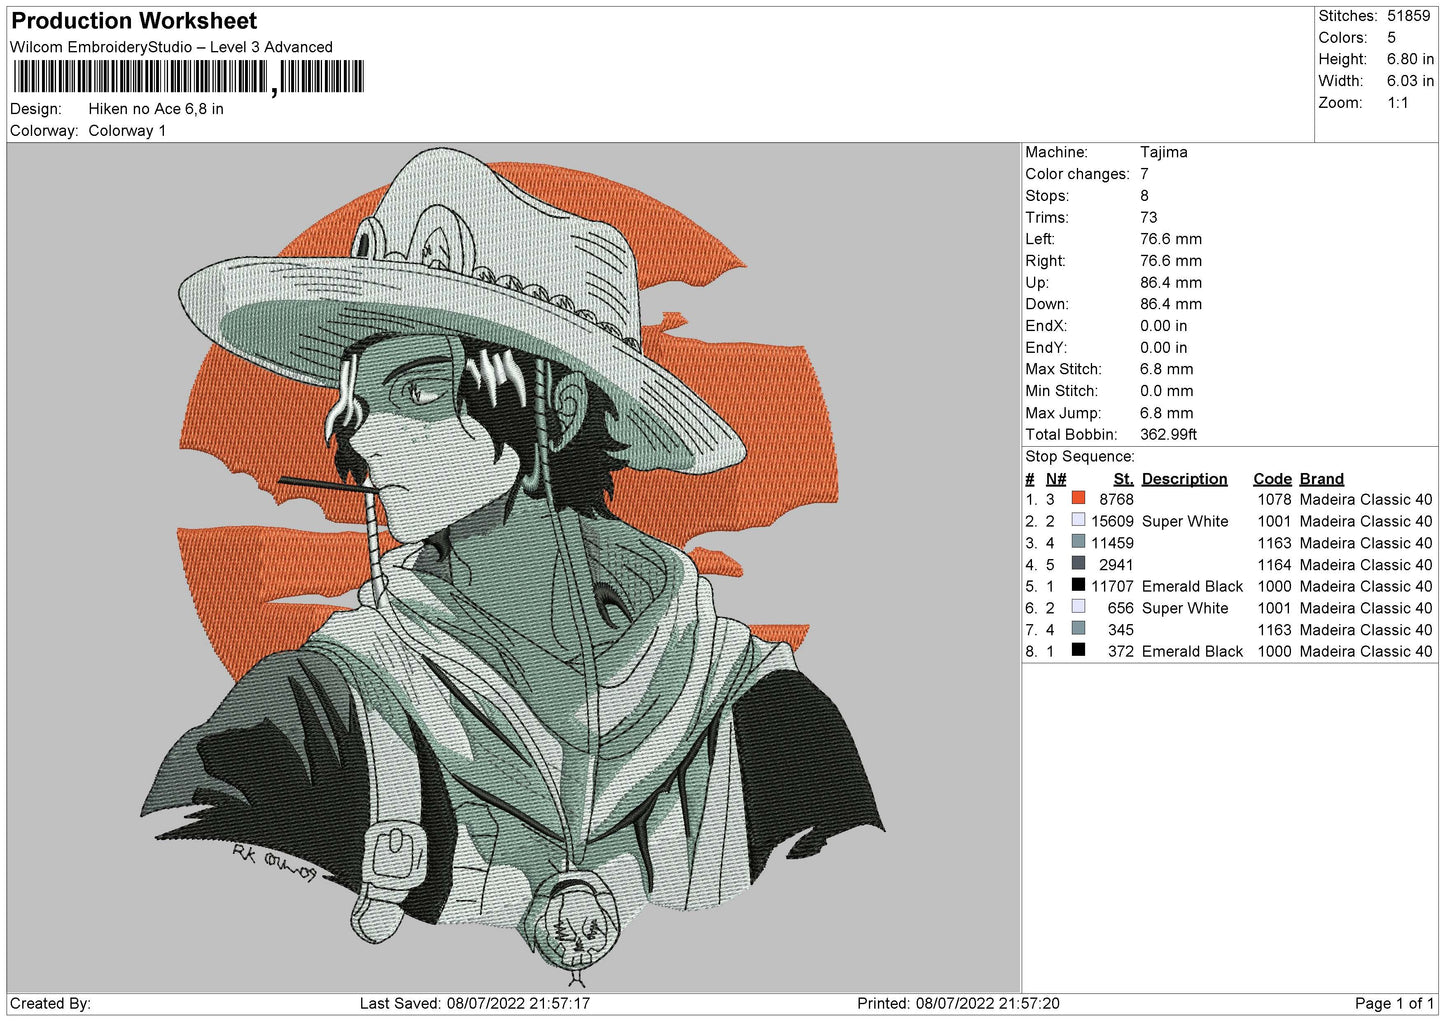Click the Description column header
The image size is (1445, 1021).
point(1184,479)
